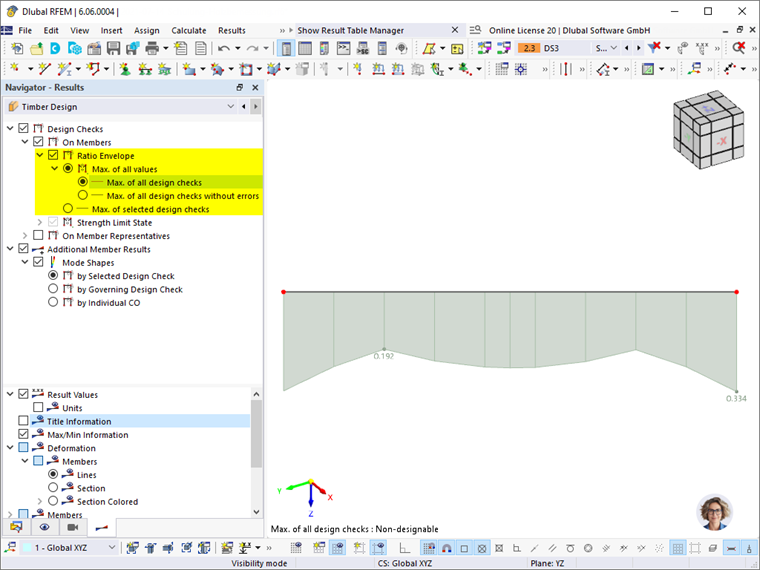
Task: Toggle the Ratio Envelope checkbox
Action: [53, 155]
